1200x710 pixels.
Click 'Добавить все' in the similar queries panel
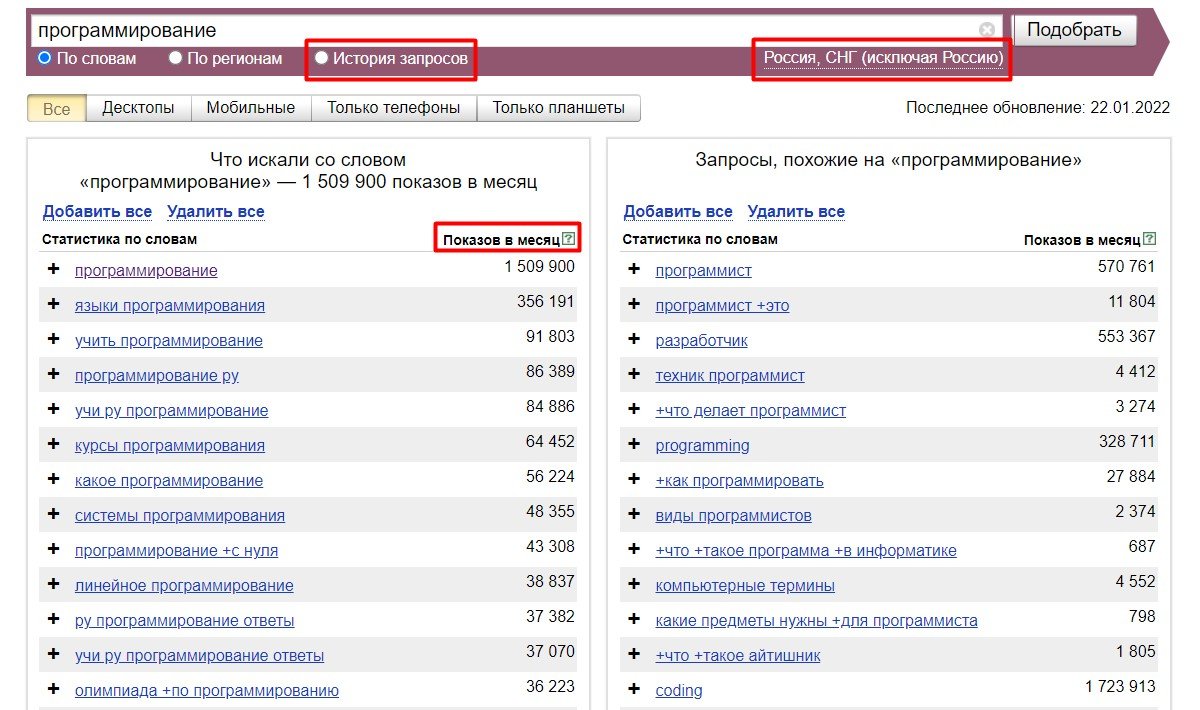point(678,211)
